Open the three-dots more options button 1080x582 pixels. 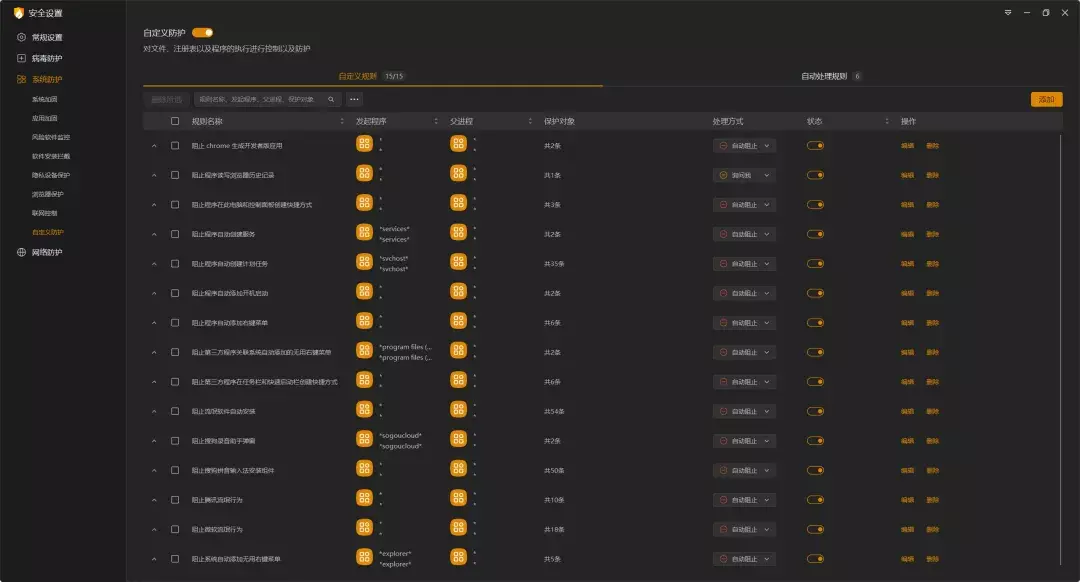point(354,100)
